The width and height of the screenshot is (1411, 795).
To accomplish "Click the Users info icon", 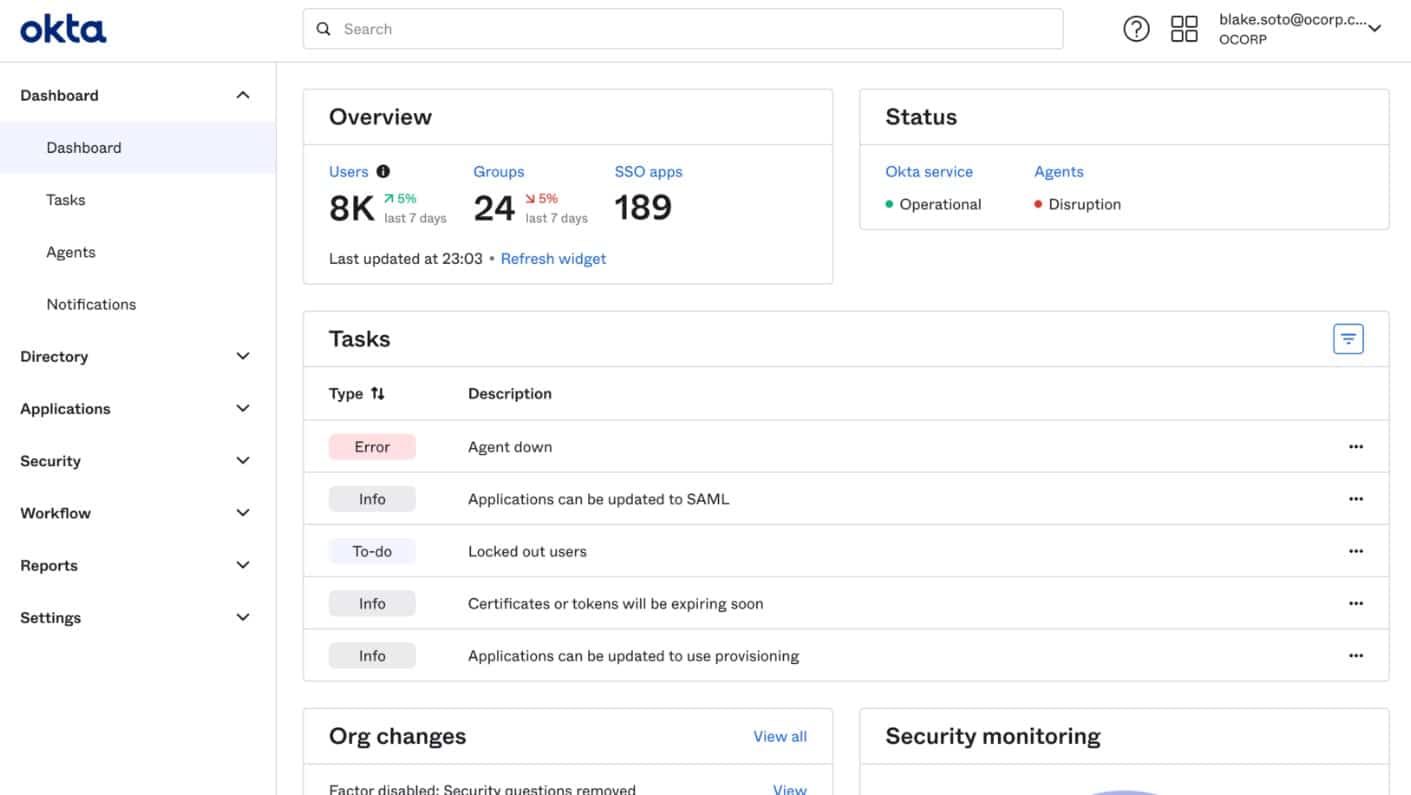I will pyautogui.click(x=383, y=171).
